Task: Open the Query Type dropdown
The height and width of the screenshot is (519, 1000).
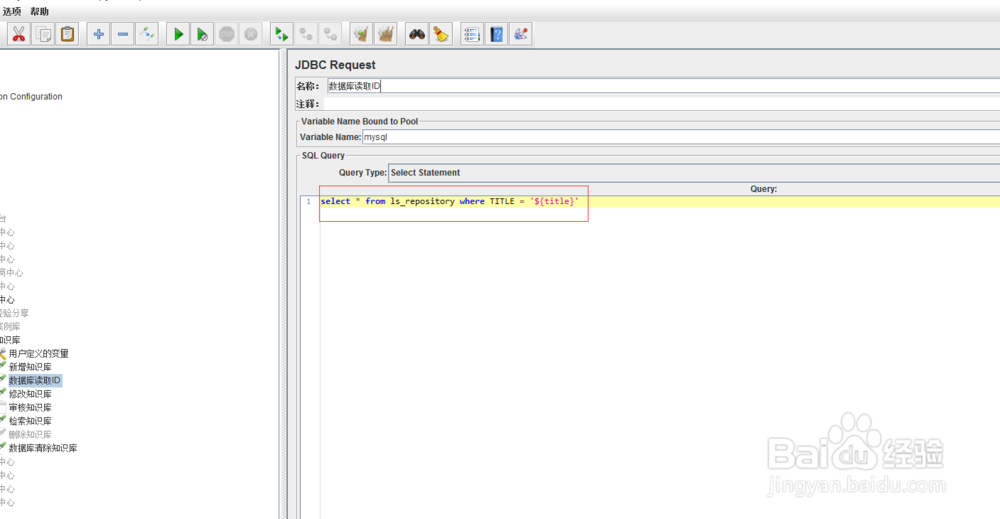Action: pos(694,173)
